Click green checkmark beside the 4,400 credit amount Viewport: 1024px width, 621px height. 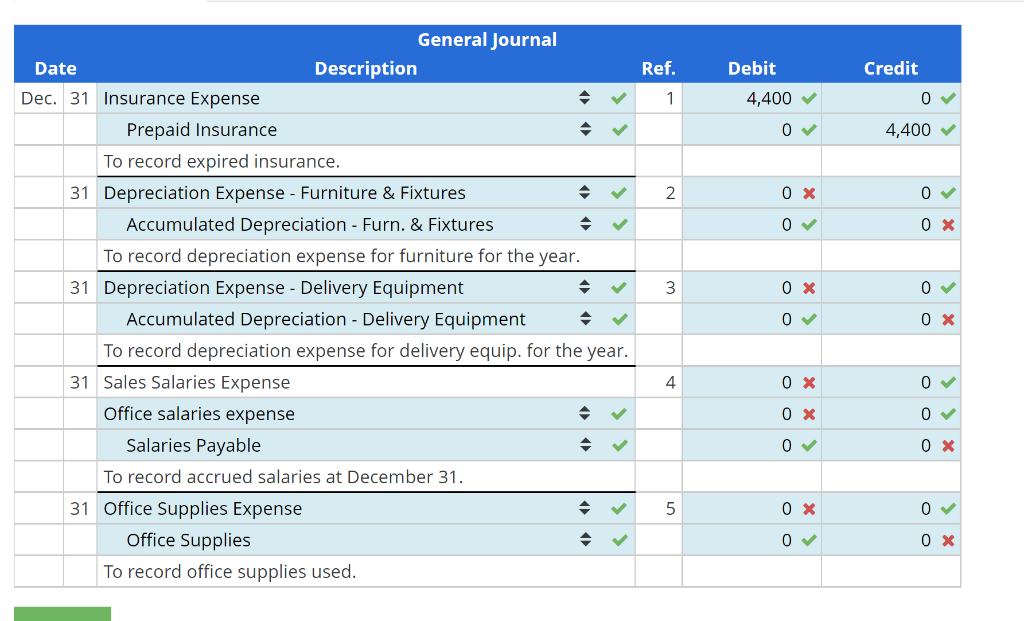tap(948, 129)
